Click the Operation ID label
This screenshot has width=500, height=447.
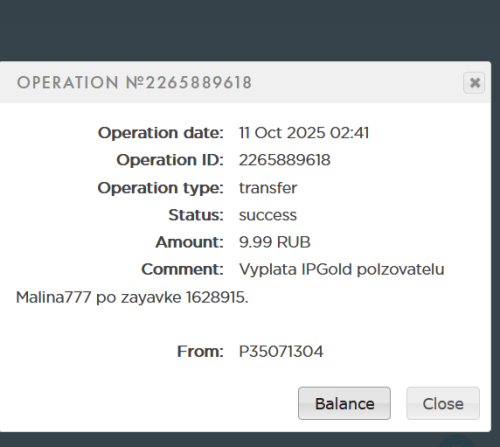[x=170, y=160]
